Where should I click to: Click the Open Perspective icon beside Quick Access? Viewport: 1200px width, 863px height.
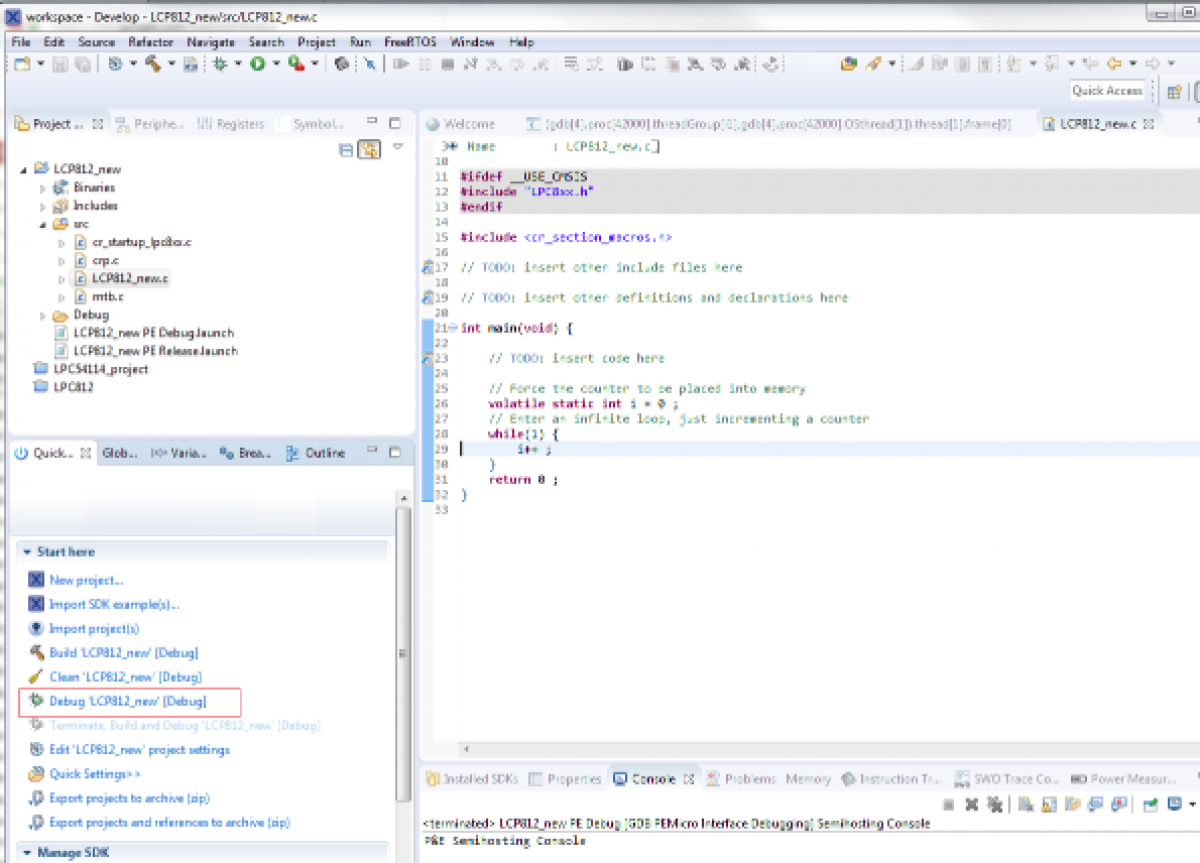(x=1175, y=91)
